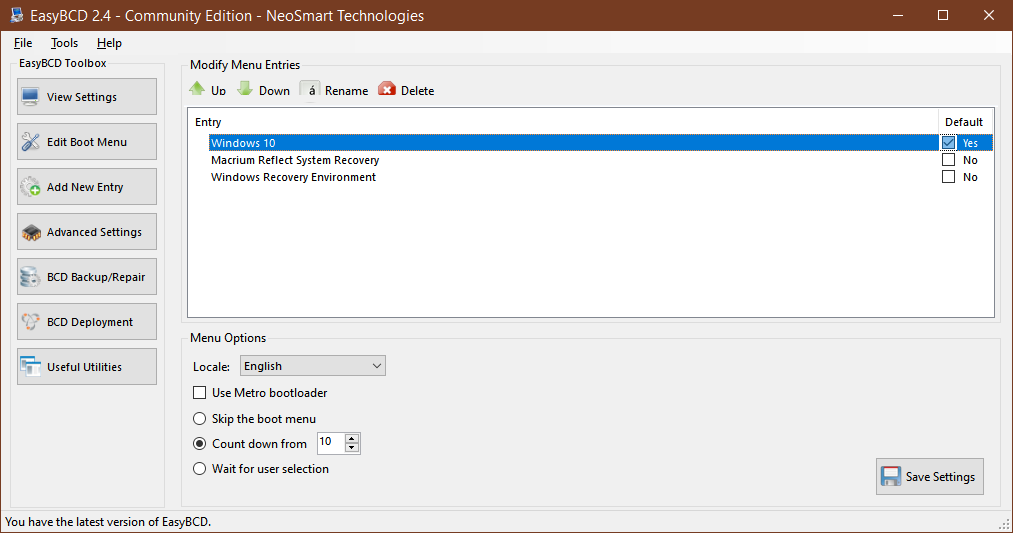Open Useful Utilities
Viewport: 1013px width, 533px height.
87,366
